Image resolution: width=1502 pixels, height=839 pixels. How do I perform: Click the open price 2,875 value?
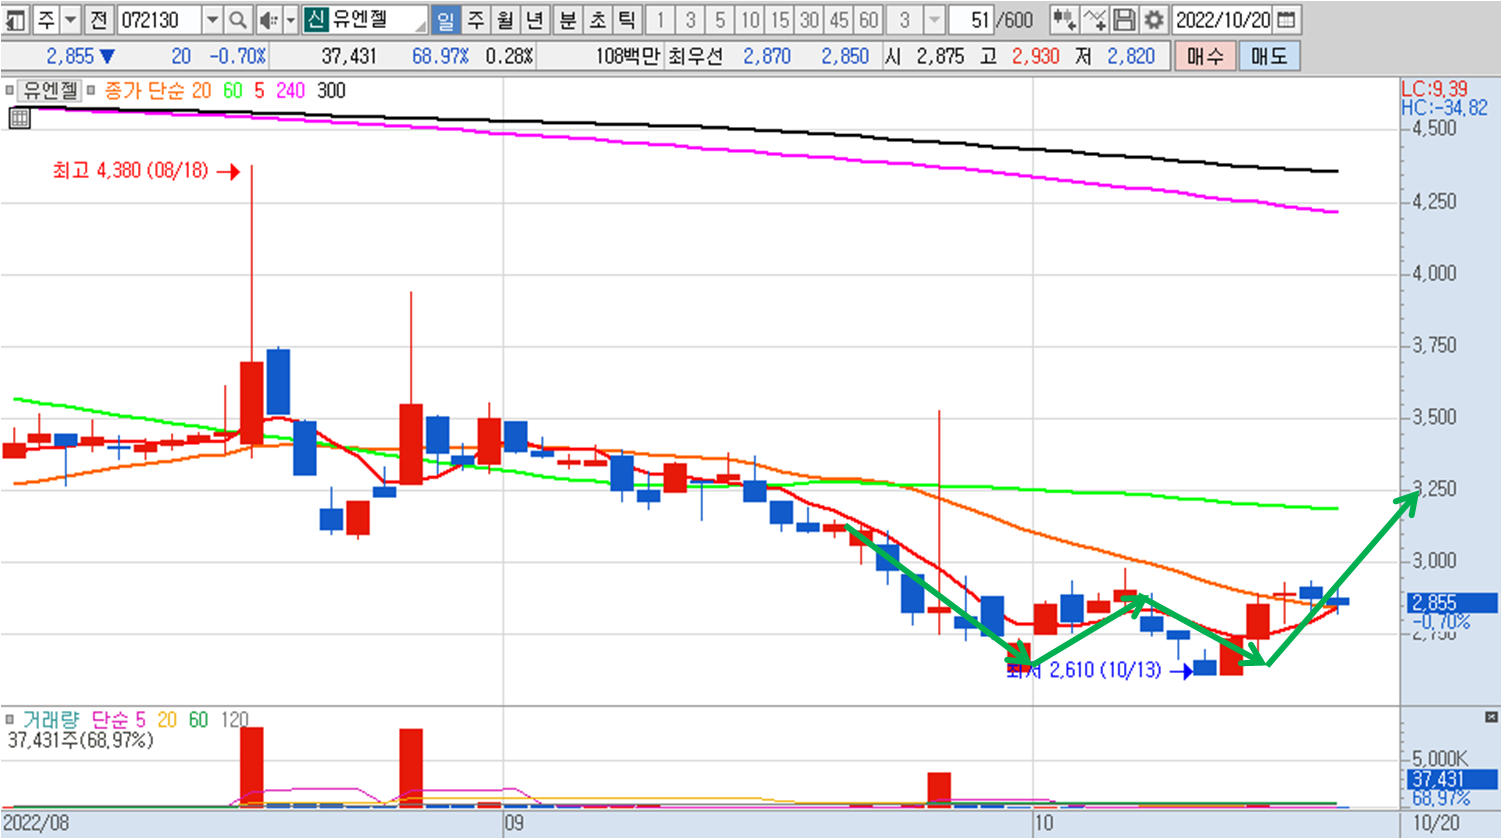pos(940,57)
